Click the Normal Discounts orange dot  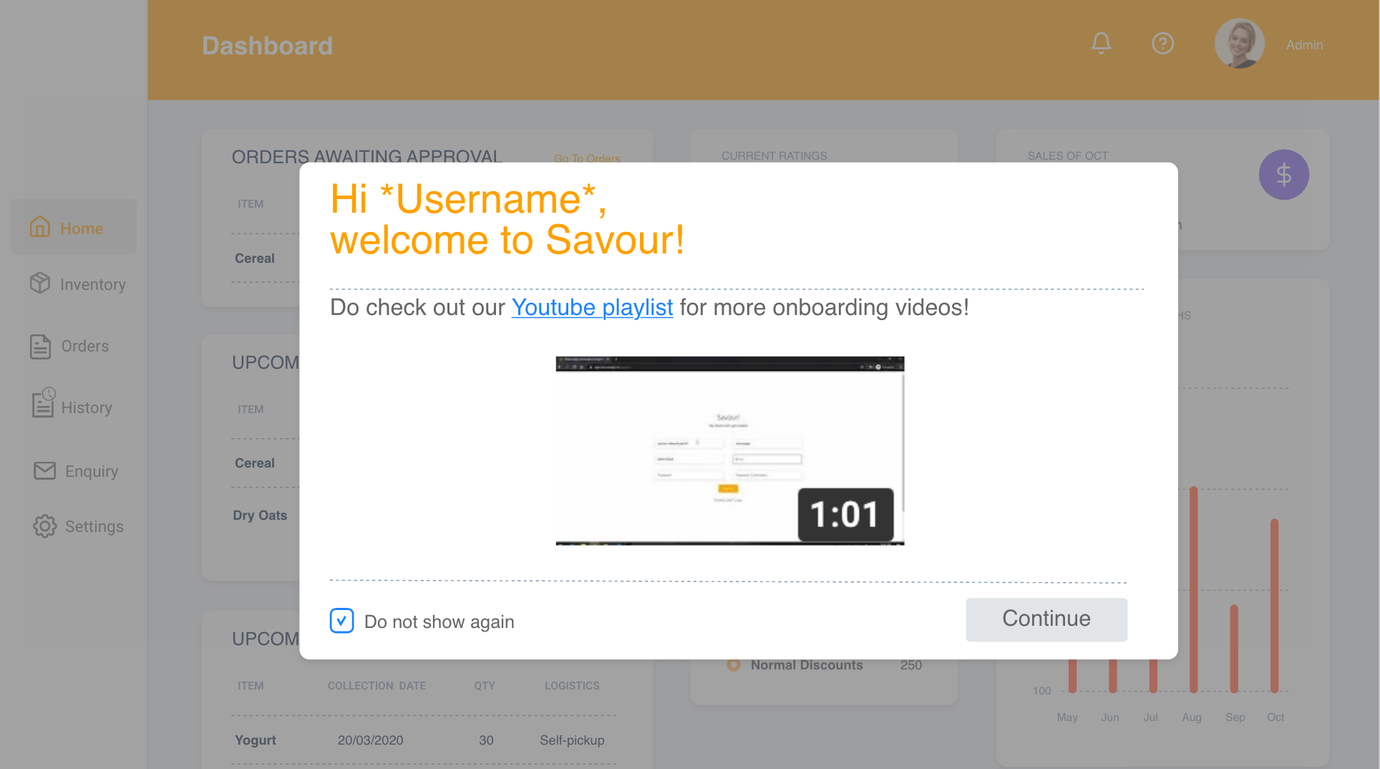pos(733,664)
